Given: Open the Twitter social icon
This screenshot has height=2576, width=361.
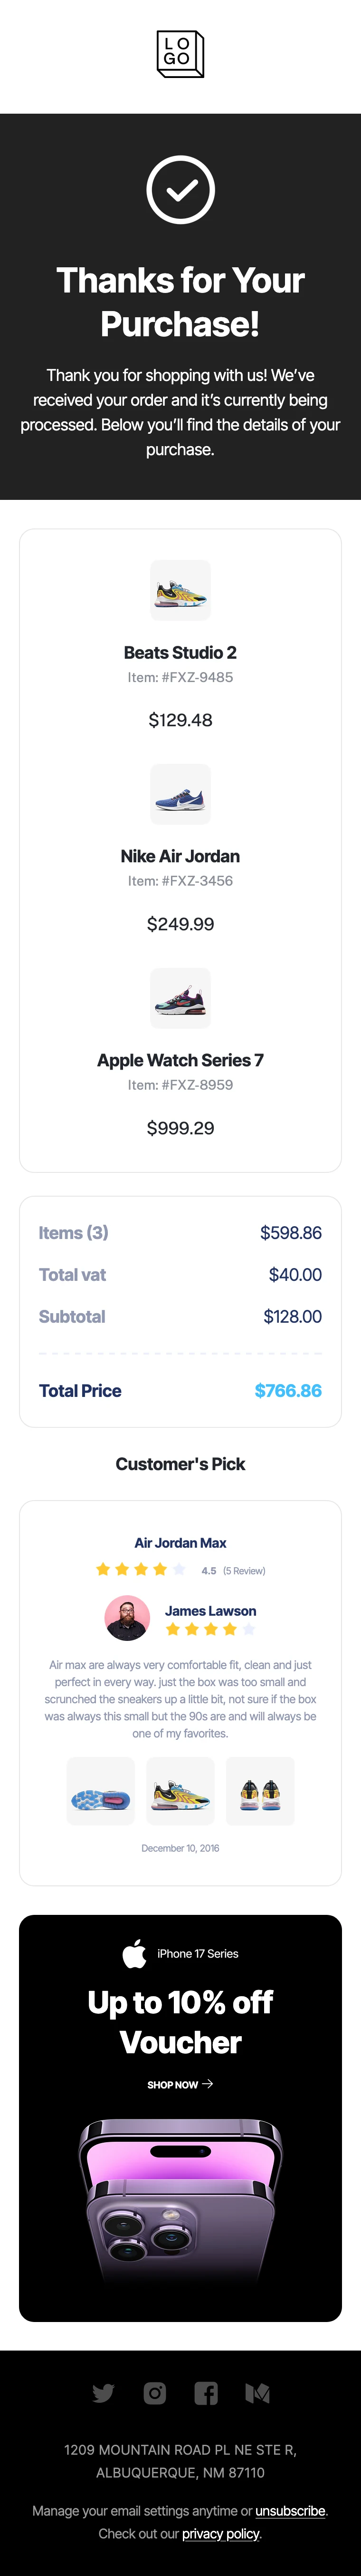Looking at the screenshot, I should pos(103,2392).
